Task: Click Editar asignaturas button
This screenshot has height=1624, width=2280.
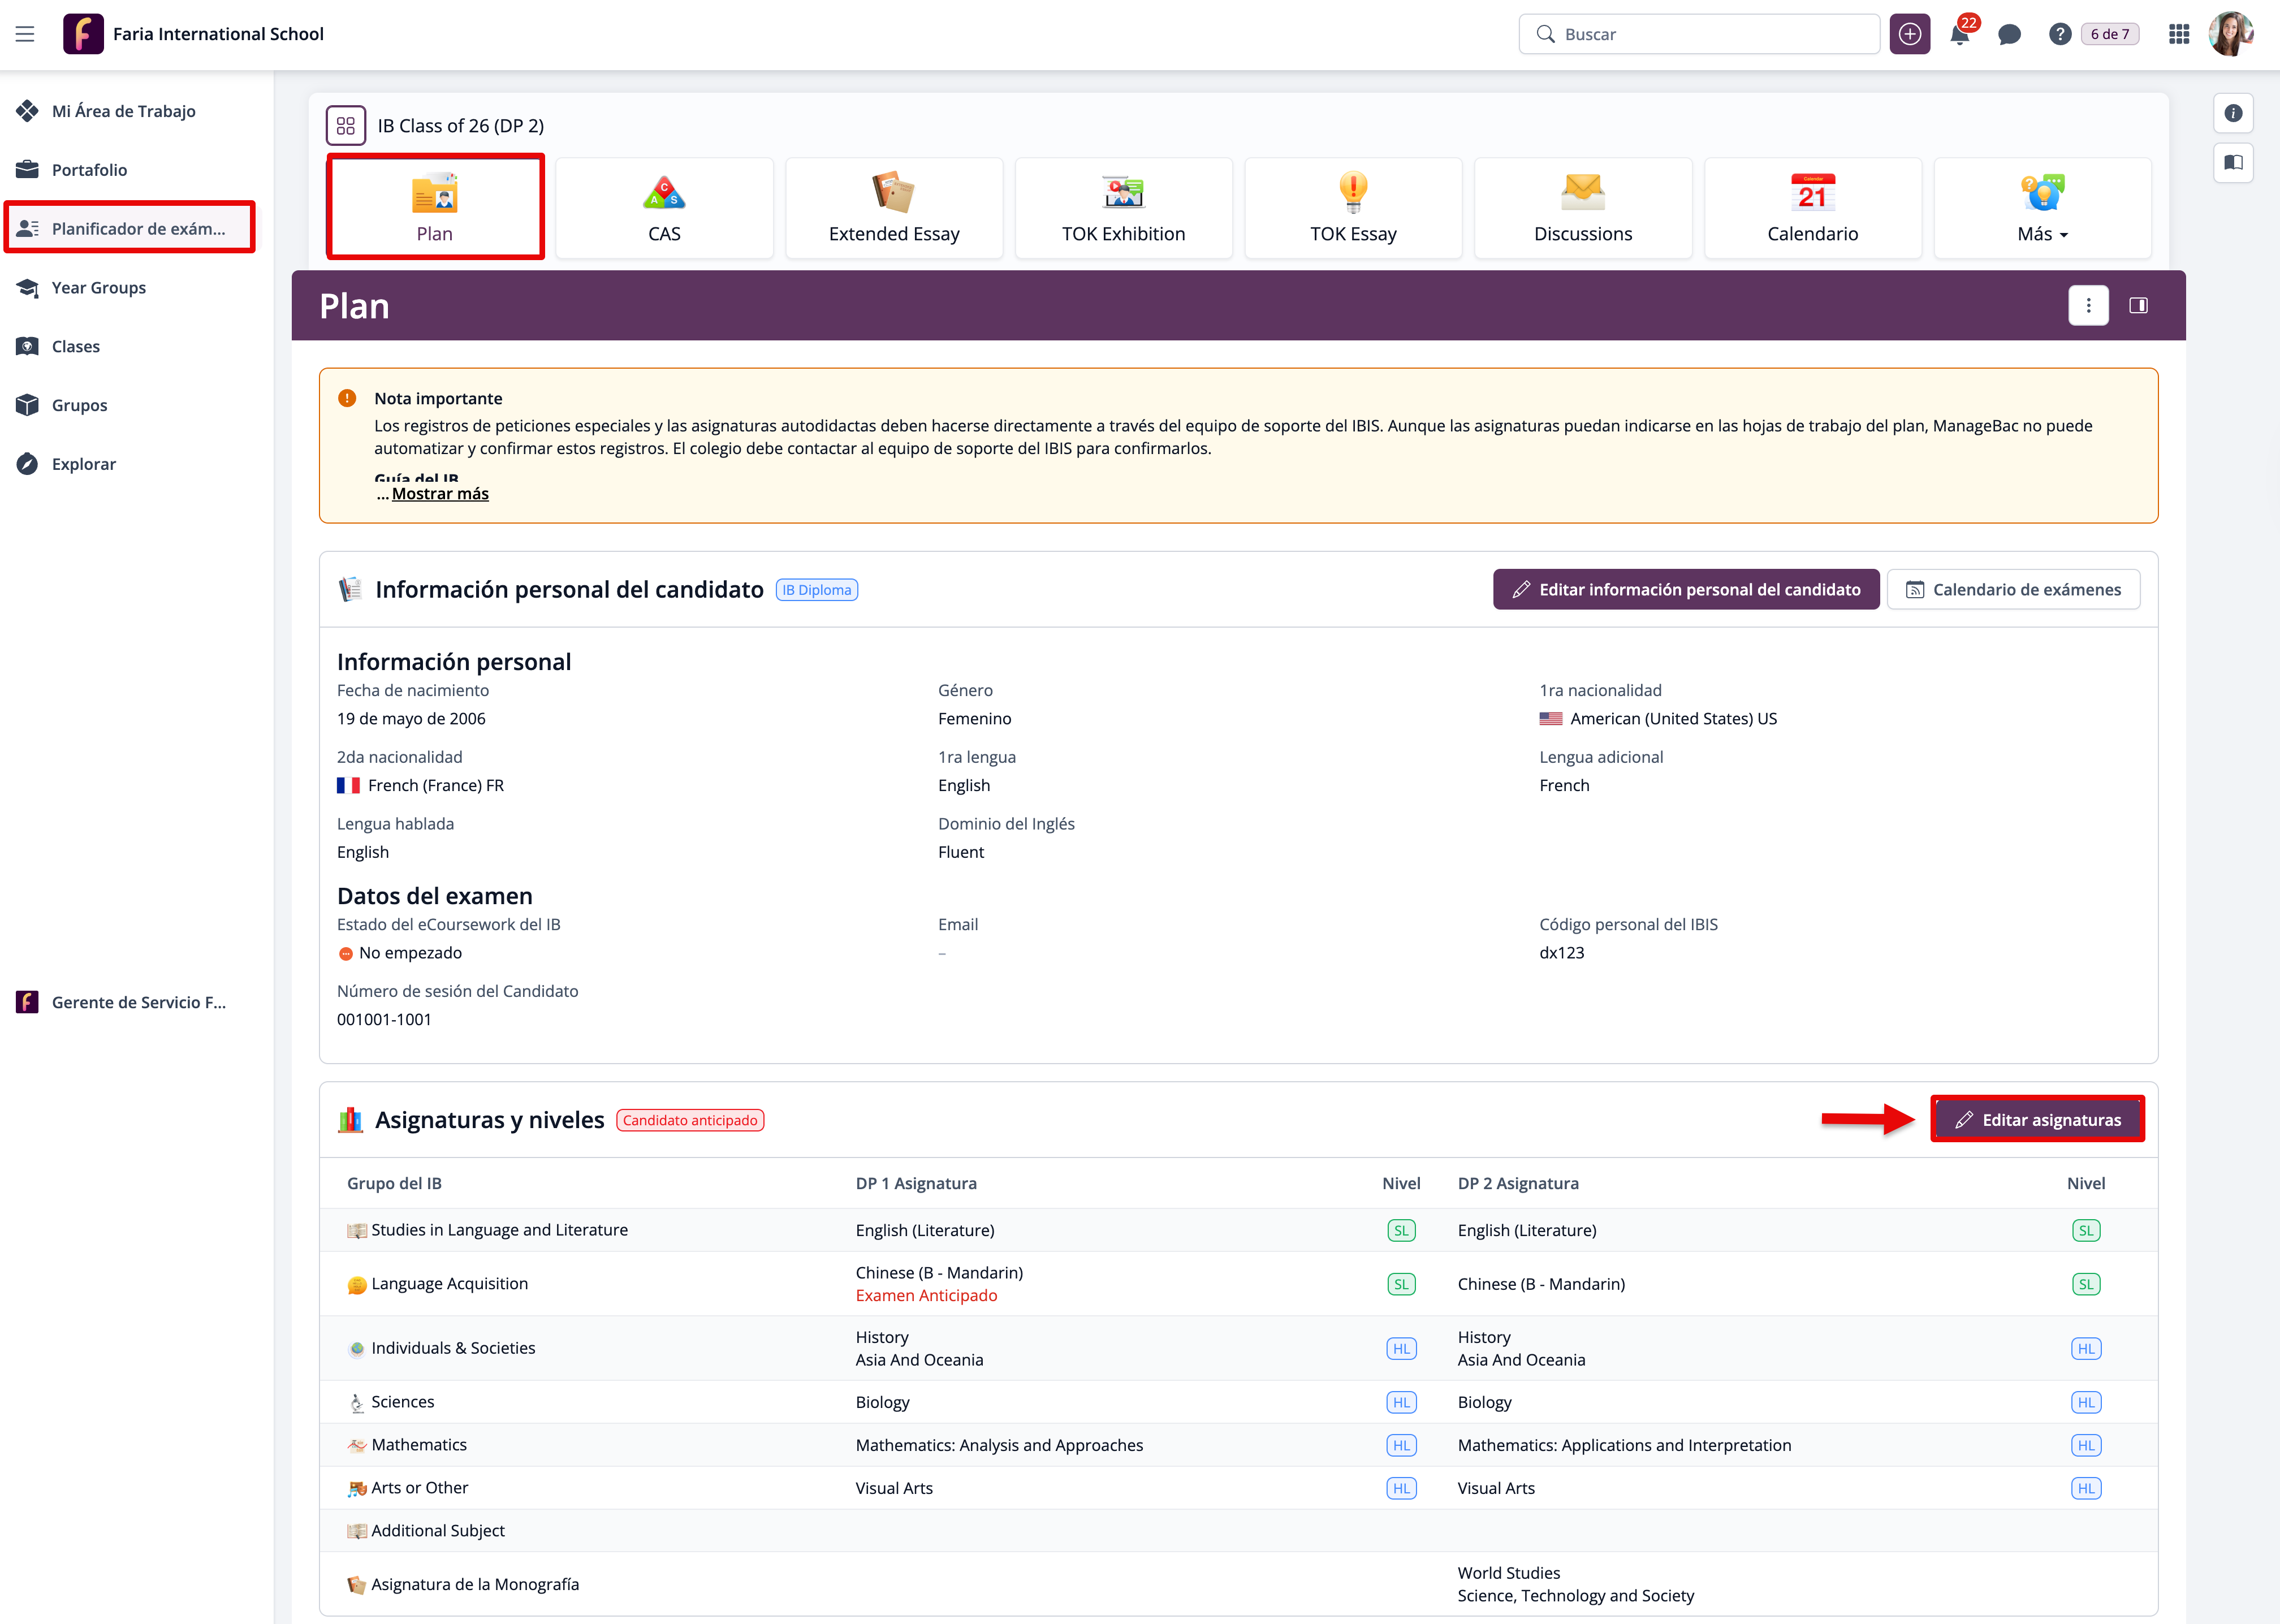Action: tap(2037, 1120)
